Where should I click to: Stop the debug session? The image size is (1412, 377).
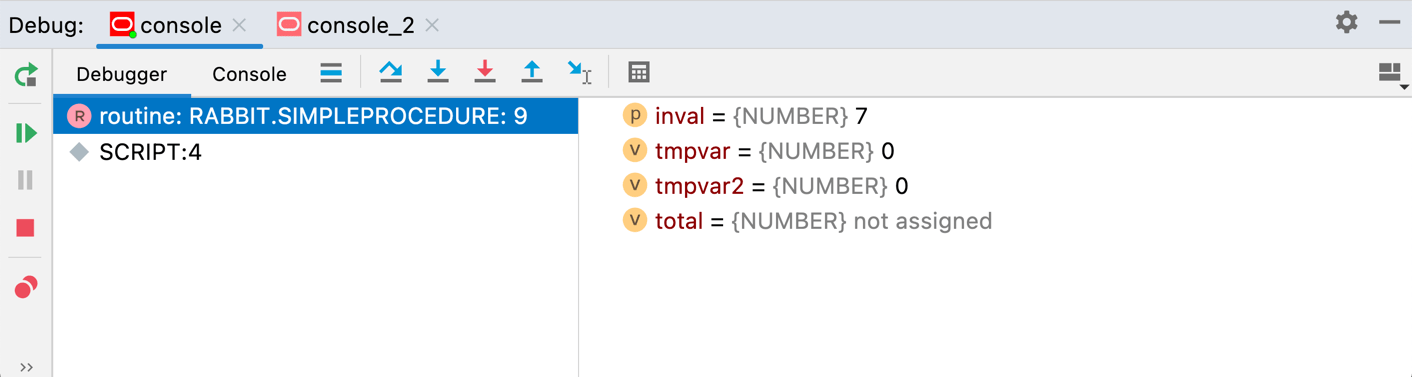coord(26,228)
